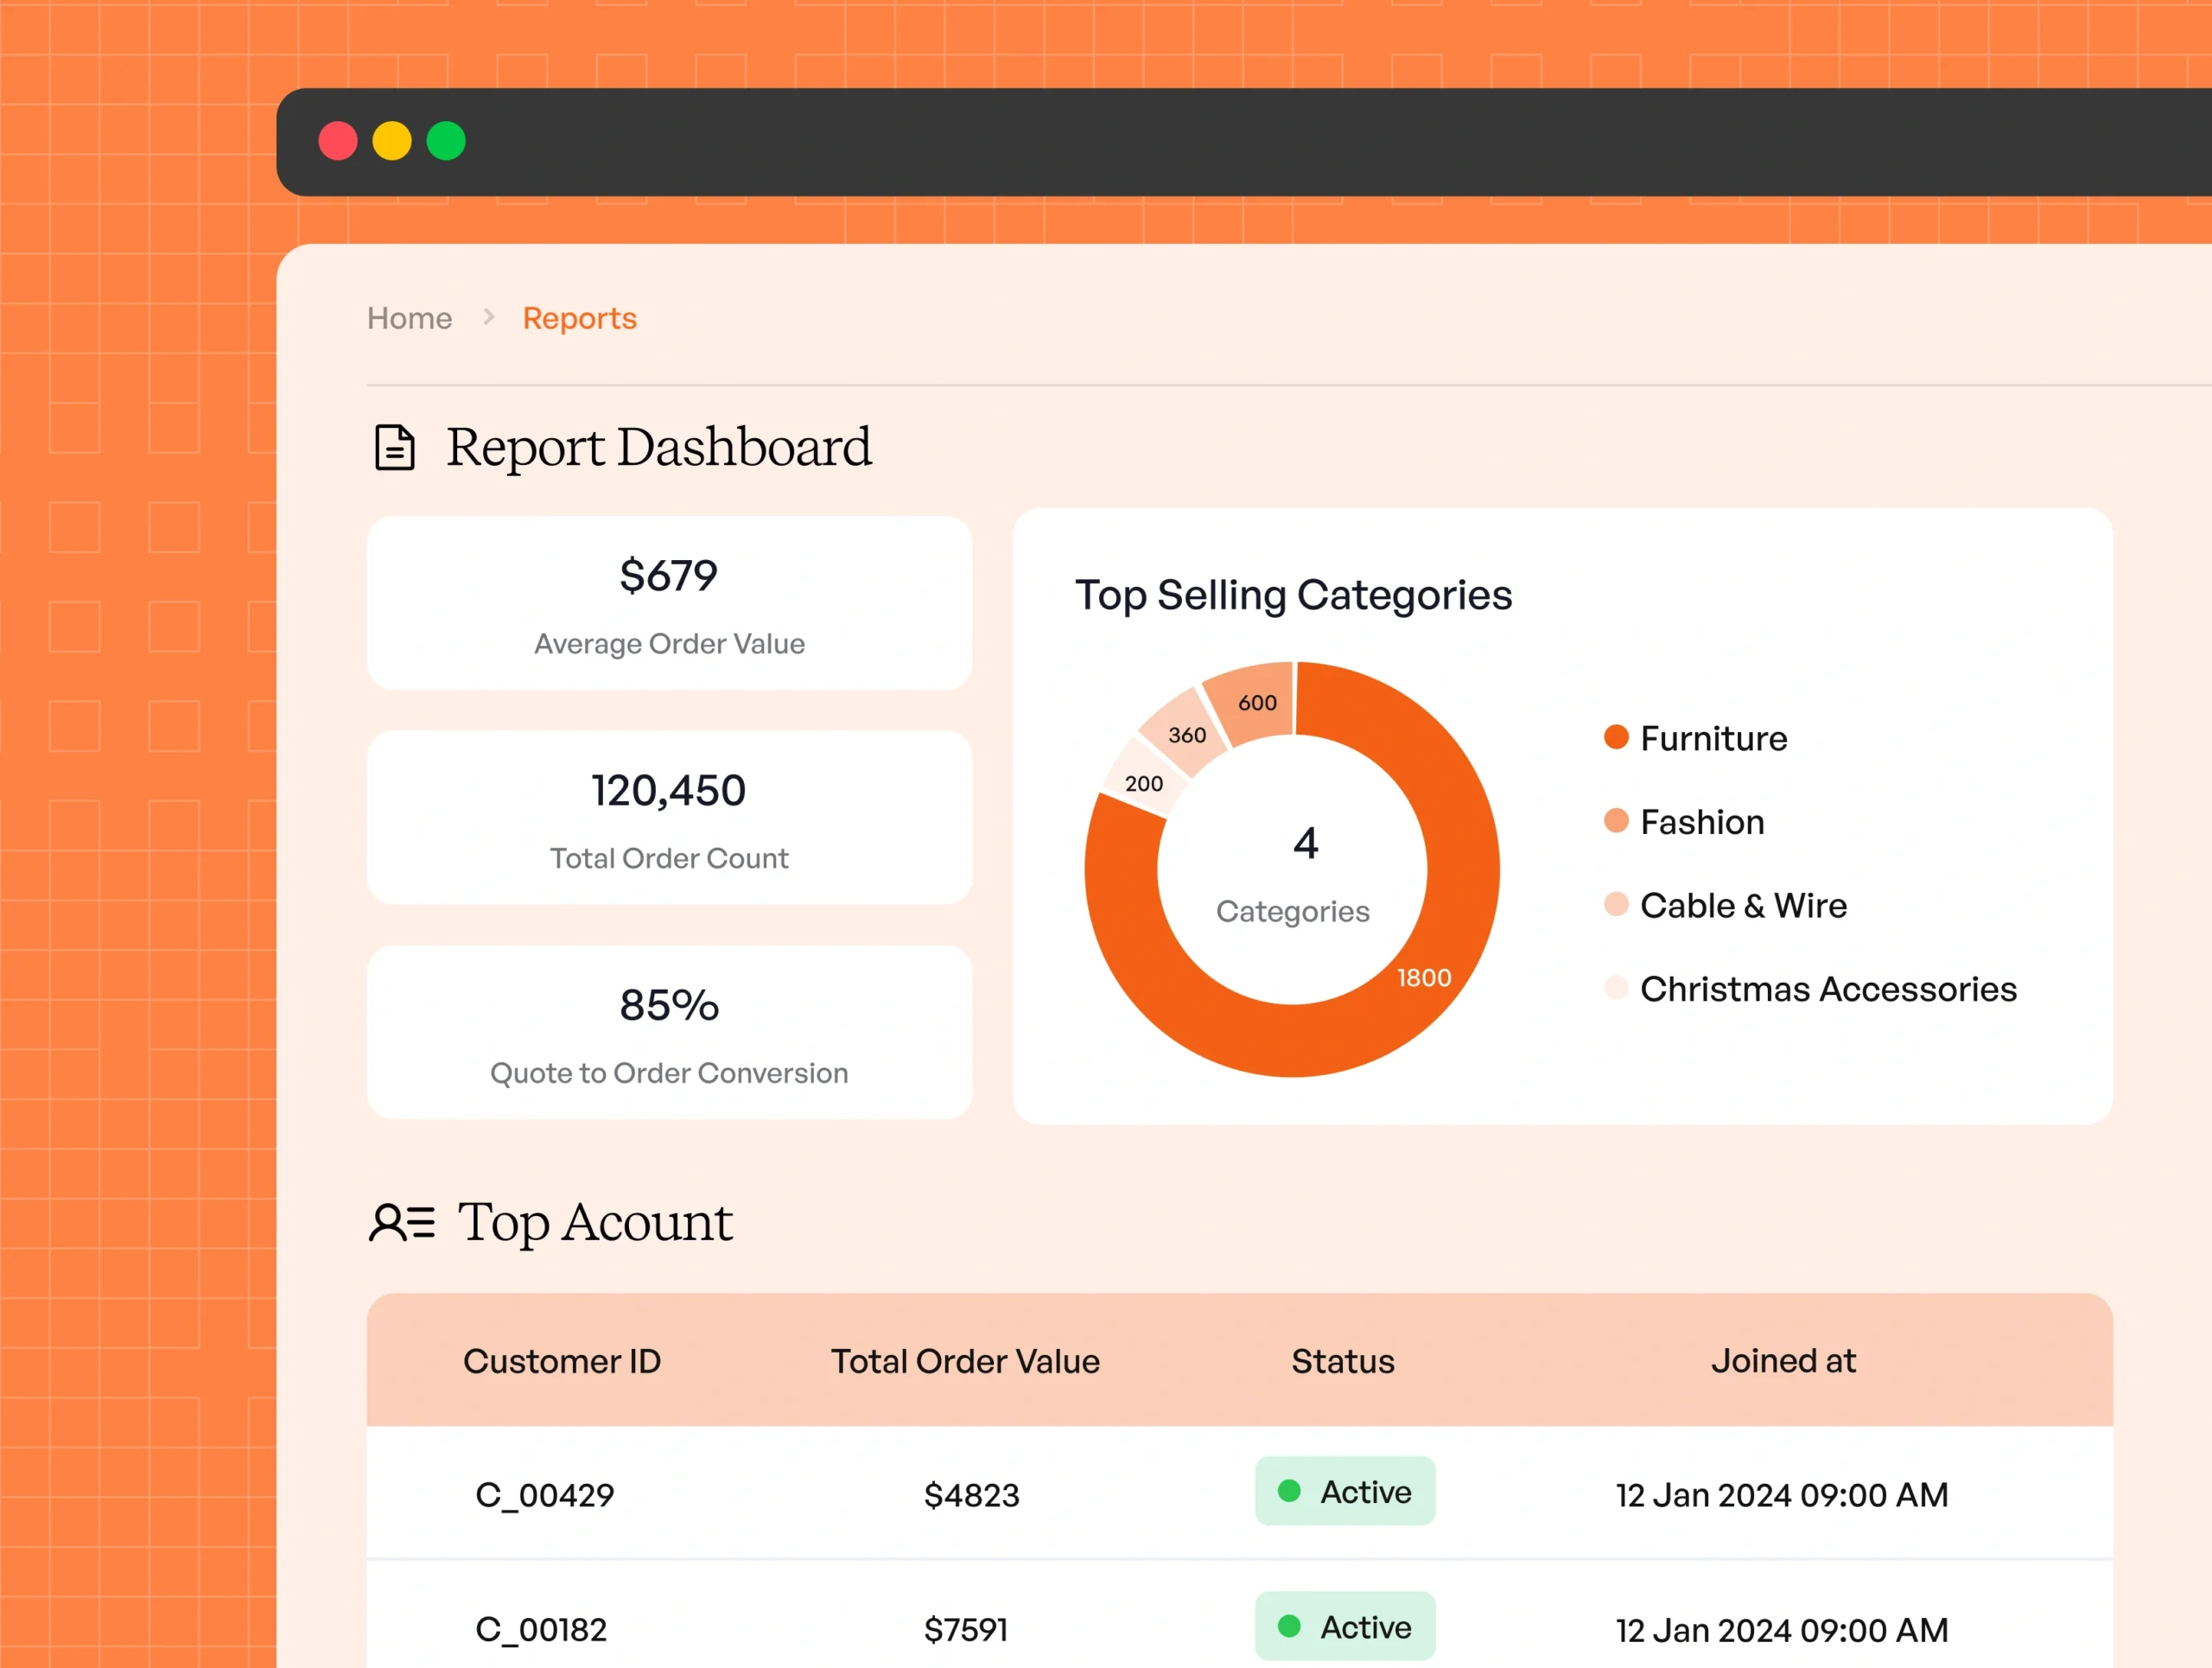Click the green maximize window dot
Screen dimensions: 2212x1668
tap(446, 141)
